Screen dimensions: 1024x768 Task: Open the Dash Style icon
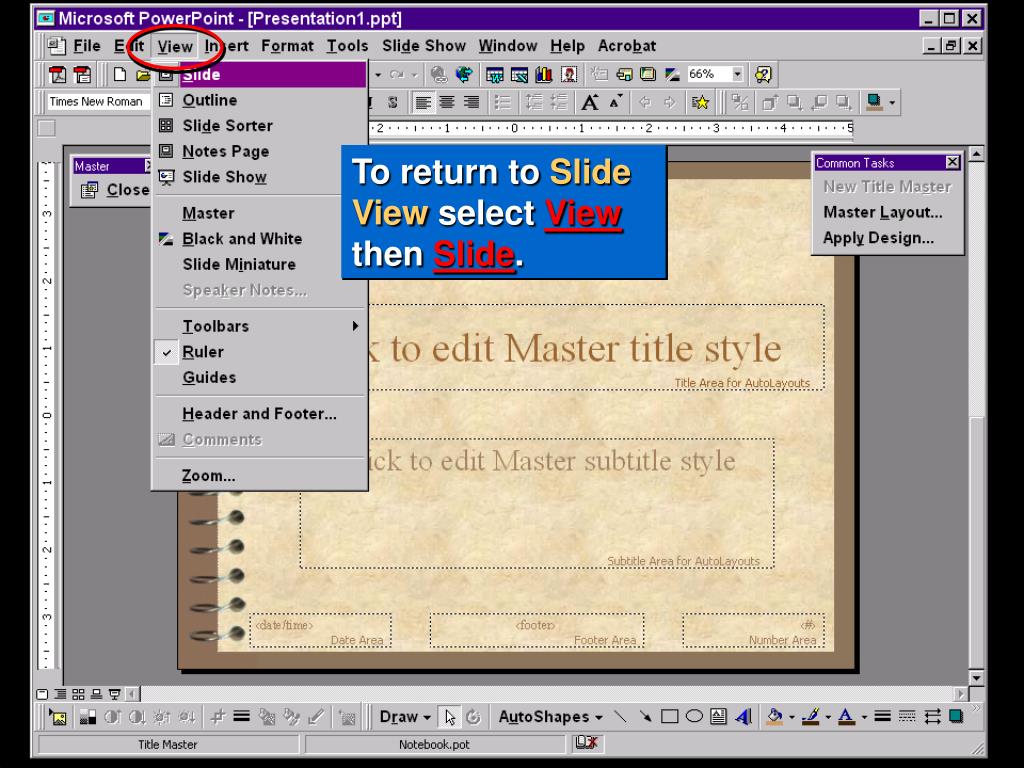click(907, 717)
